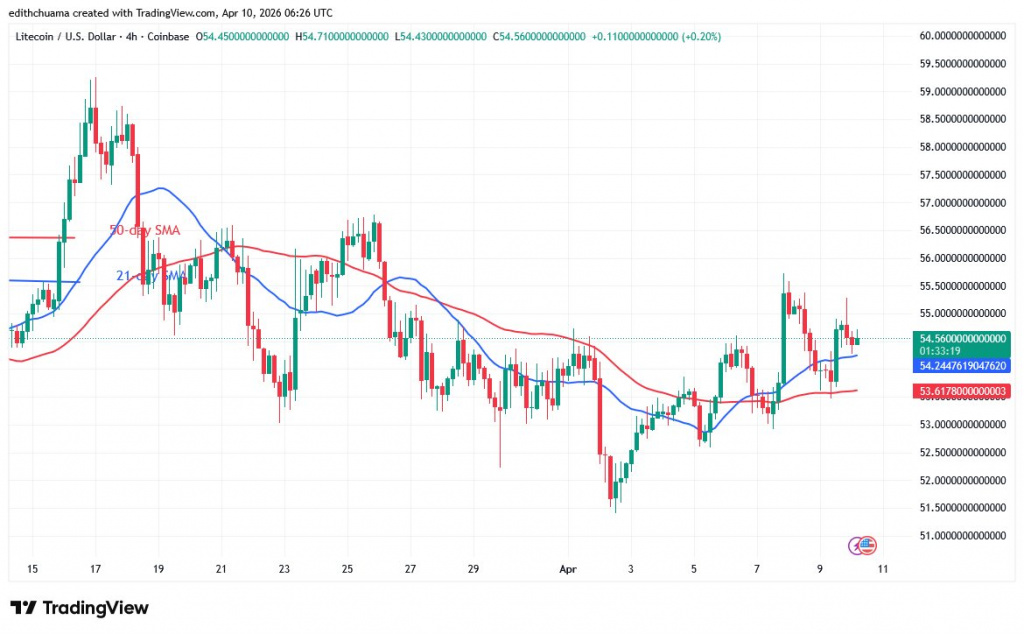Viewport: 1024px width, 634px height.
Task: Click the TradingView logo in the bottom left
Action: (x=80, y=608)
